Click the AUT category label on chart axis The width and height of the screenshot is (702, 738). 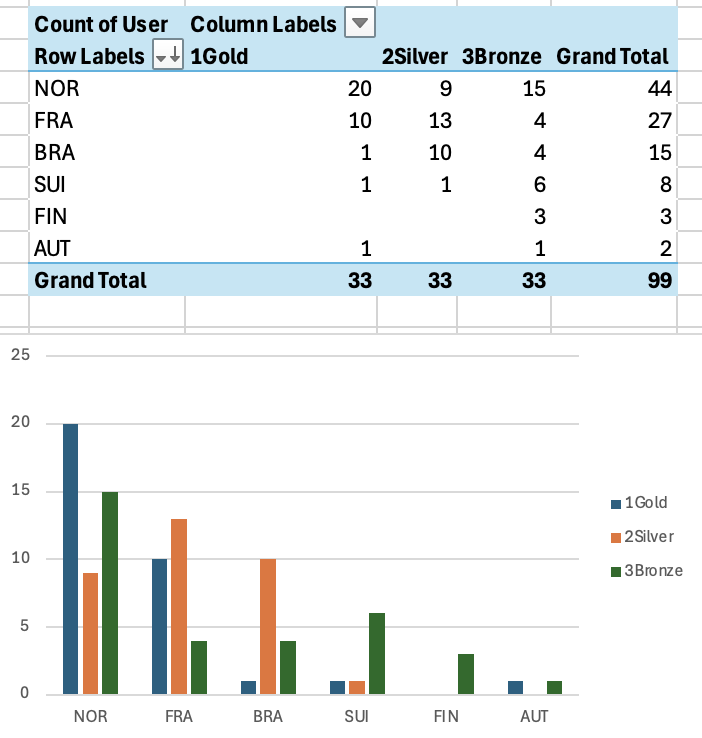(x=535, y=717)
